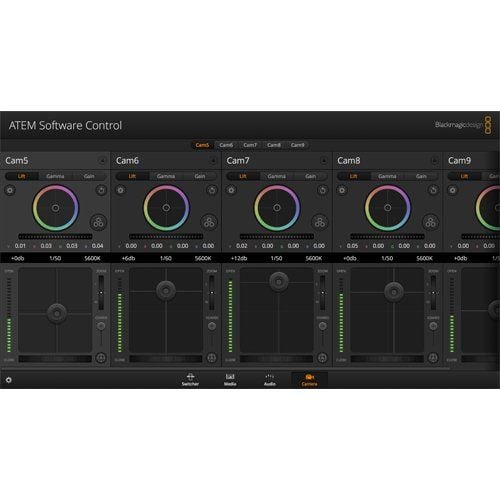The height and width of the screenshot is (500, 500).
Task: Select the Lift control for Cam9
Action: point(464,176)
